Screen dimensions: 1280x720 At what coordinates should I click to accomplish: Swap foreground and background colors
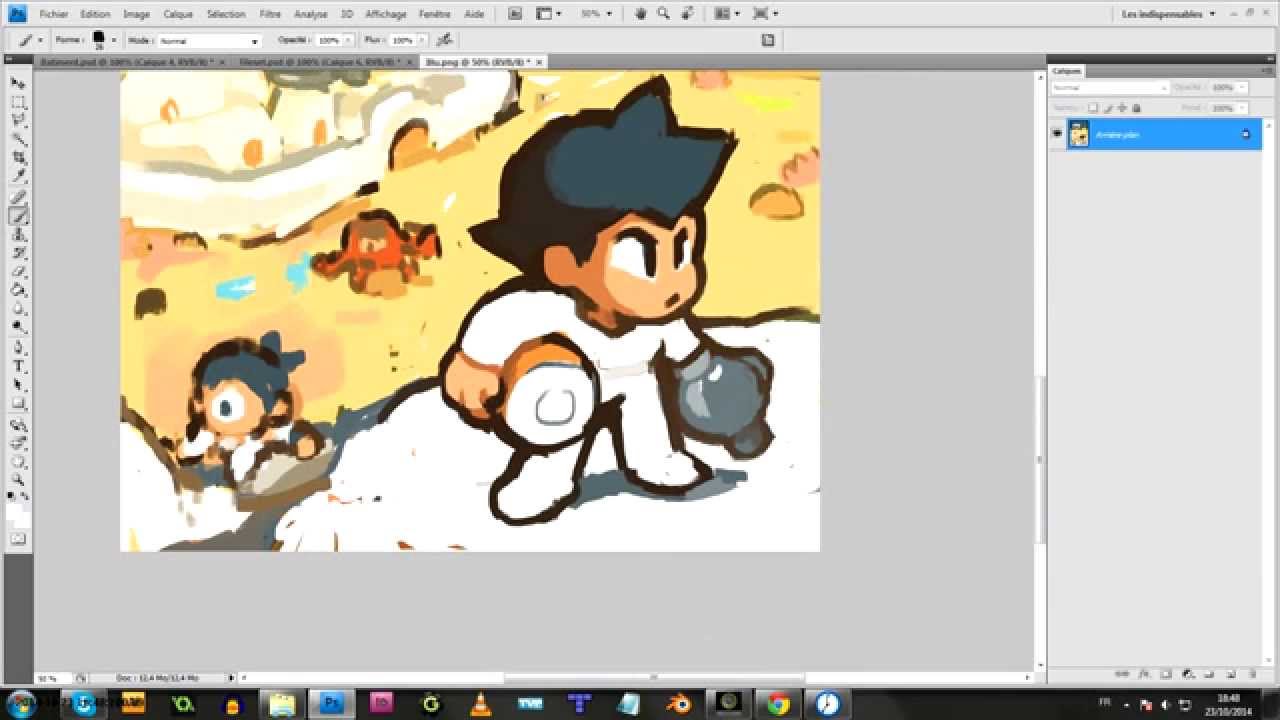pyautogui.click(x=25, y=496)
